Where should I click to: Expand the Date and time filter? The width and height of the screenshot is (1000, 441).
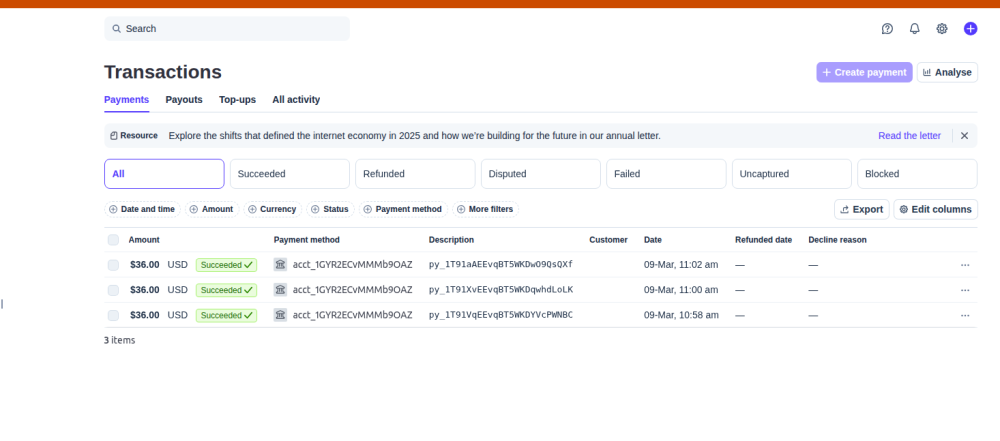click(x=142, y=209)
